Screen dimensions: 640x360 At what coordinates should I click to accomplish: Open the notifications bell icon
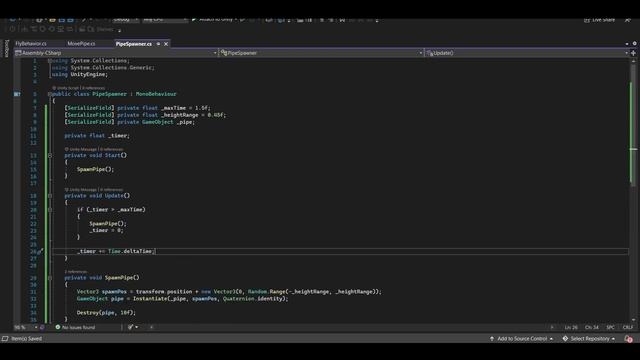[x=629, y=339]
